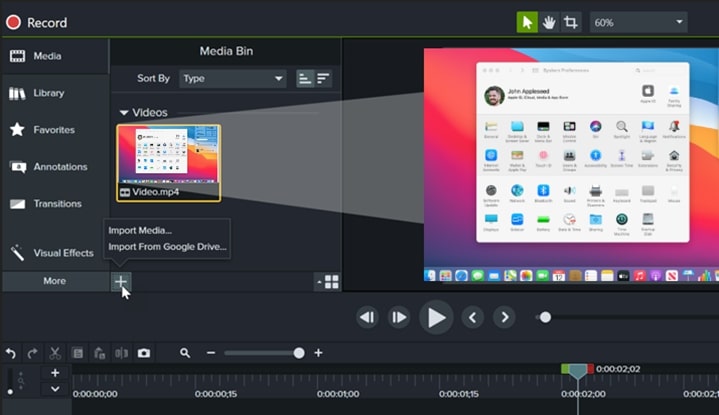Click the step backward playback button
The width and height of the screenshot is (719, 415).
[x=367, y=317]
